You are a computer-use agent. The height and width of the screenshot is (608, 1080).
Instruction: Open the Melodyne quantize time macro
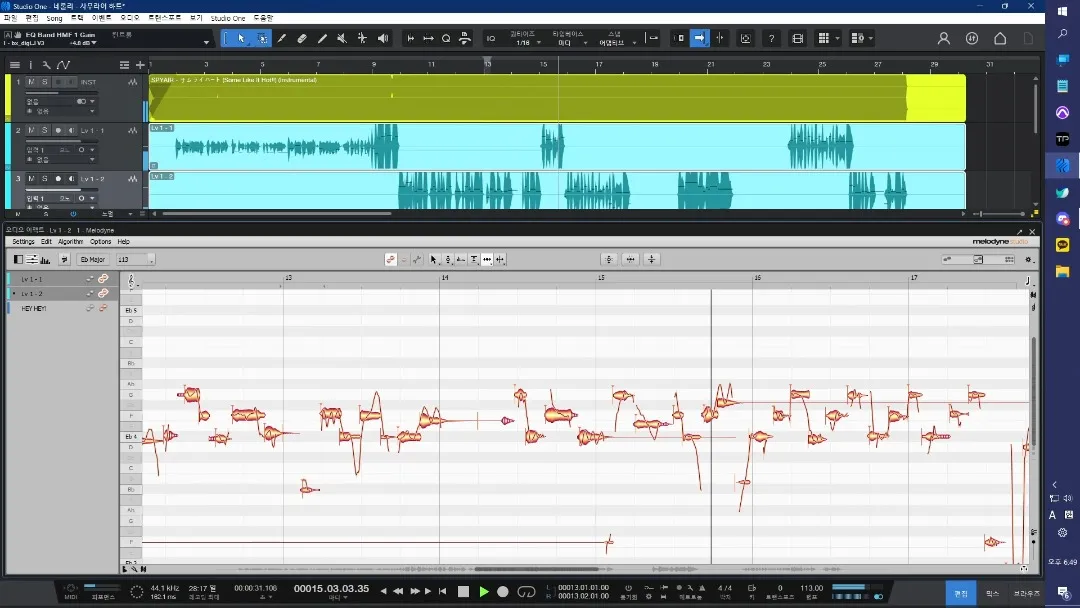(x=630, y=260)
